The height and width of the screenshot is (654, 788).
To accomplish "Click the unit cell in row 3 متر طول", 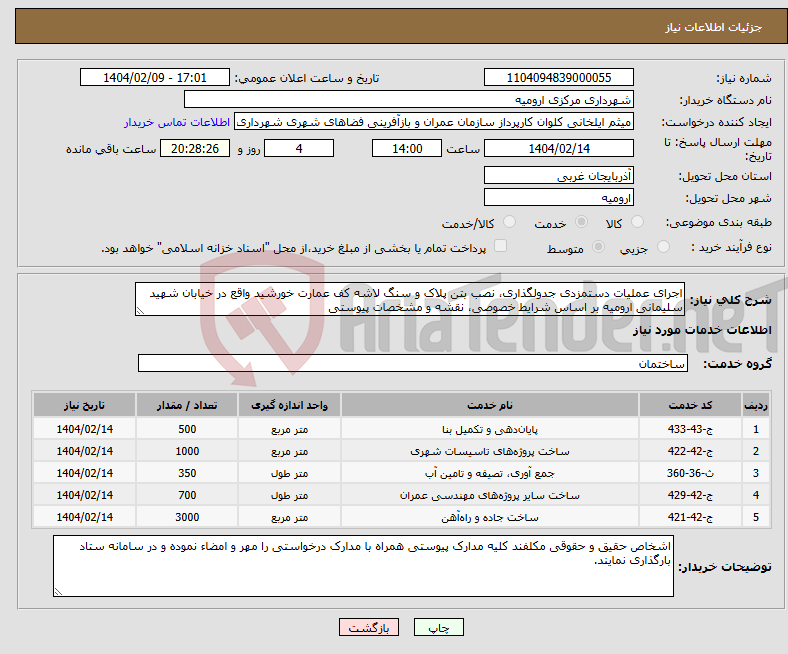I will 289,474.
